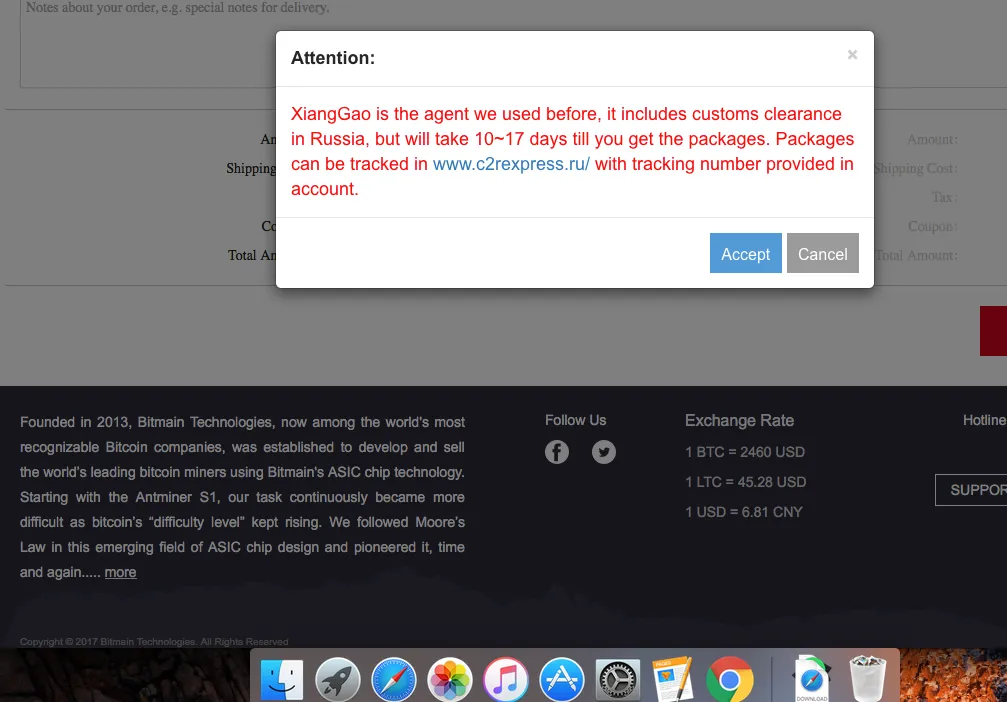Screen dimensions: 1007x702
Task: Open the Trash in the dock
Action: [867, 679]
